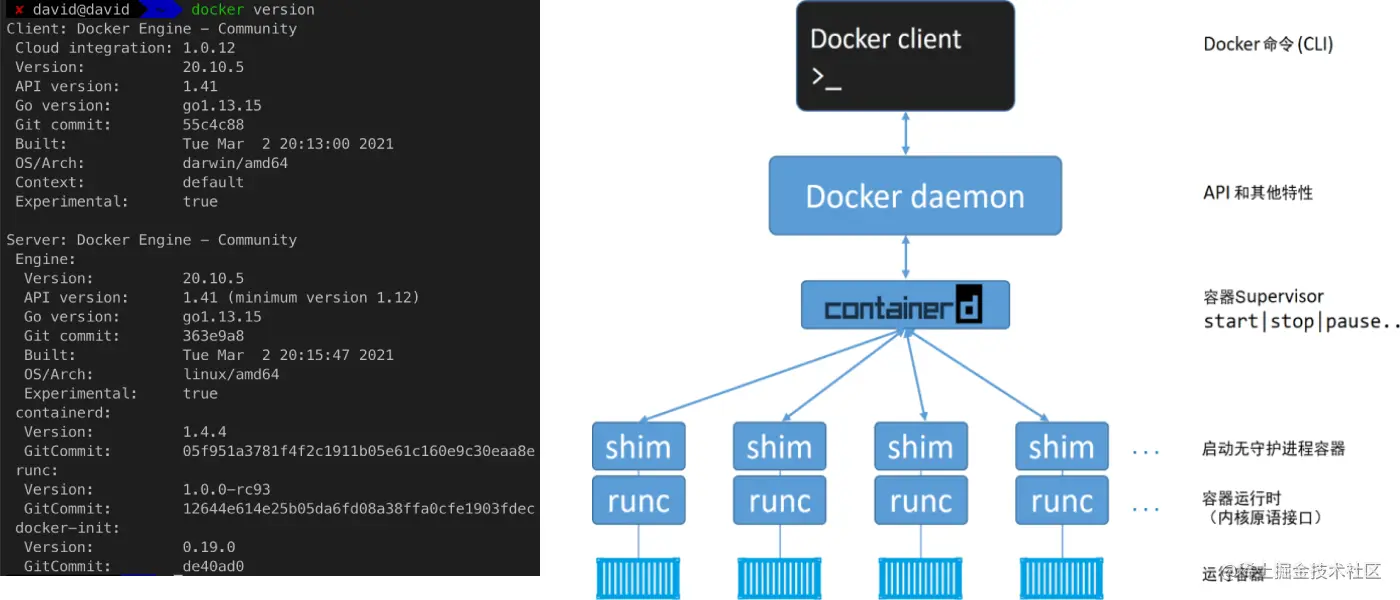The height and width of the screenshot is (600, 1400).
Task: Click the red x status icon in the prompt
Action: 19,9
